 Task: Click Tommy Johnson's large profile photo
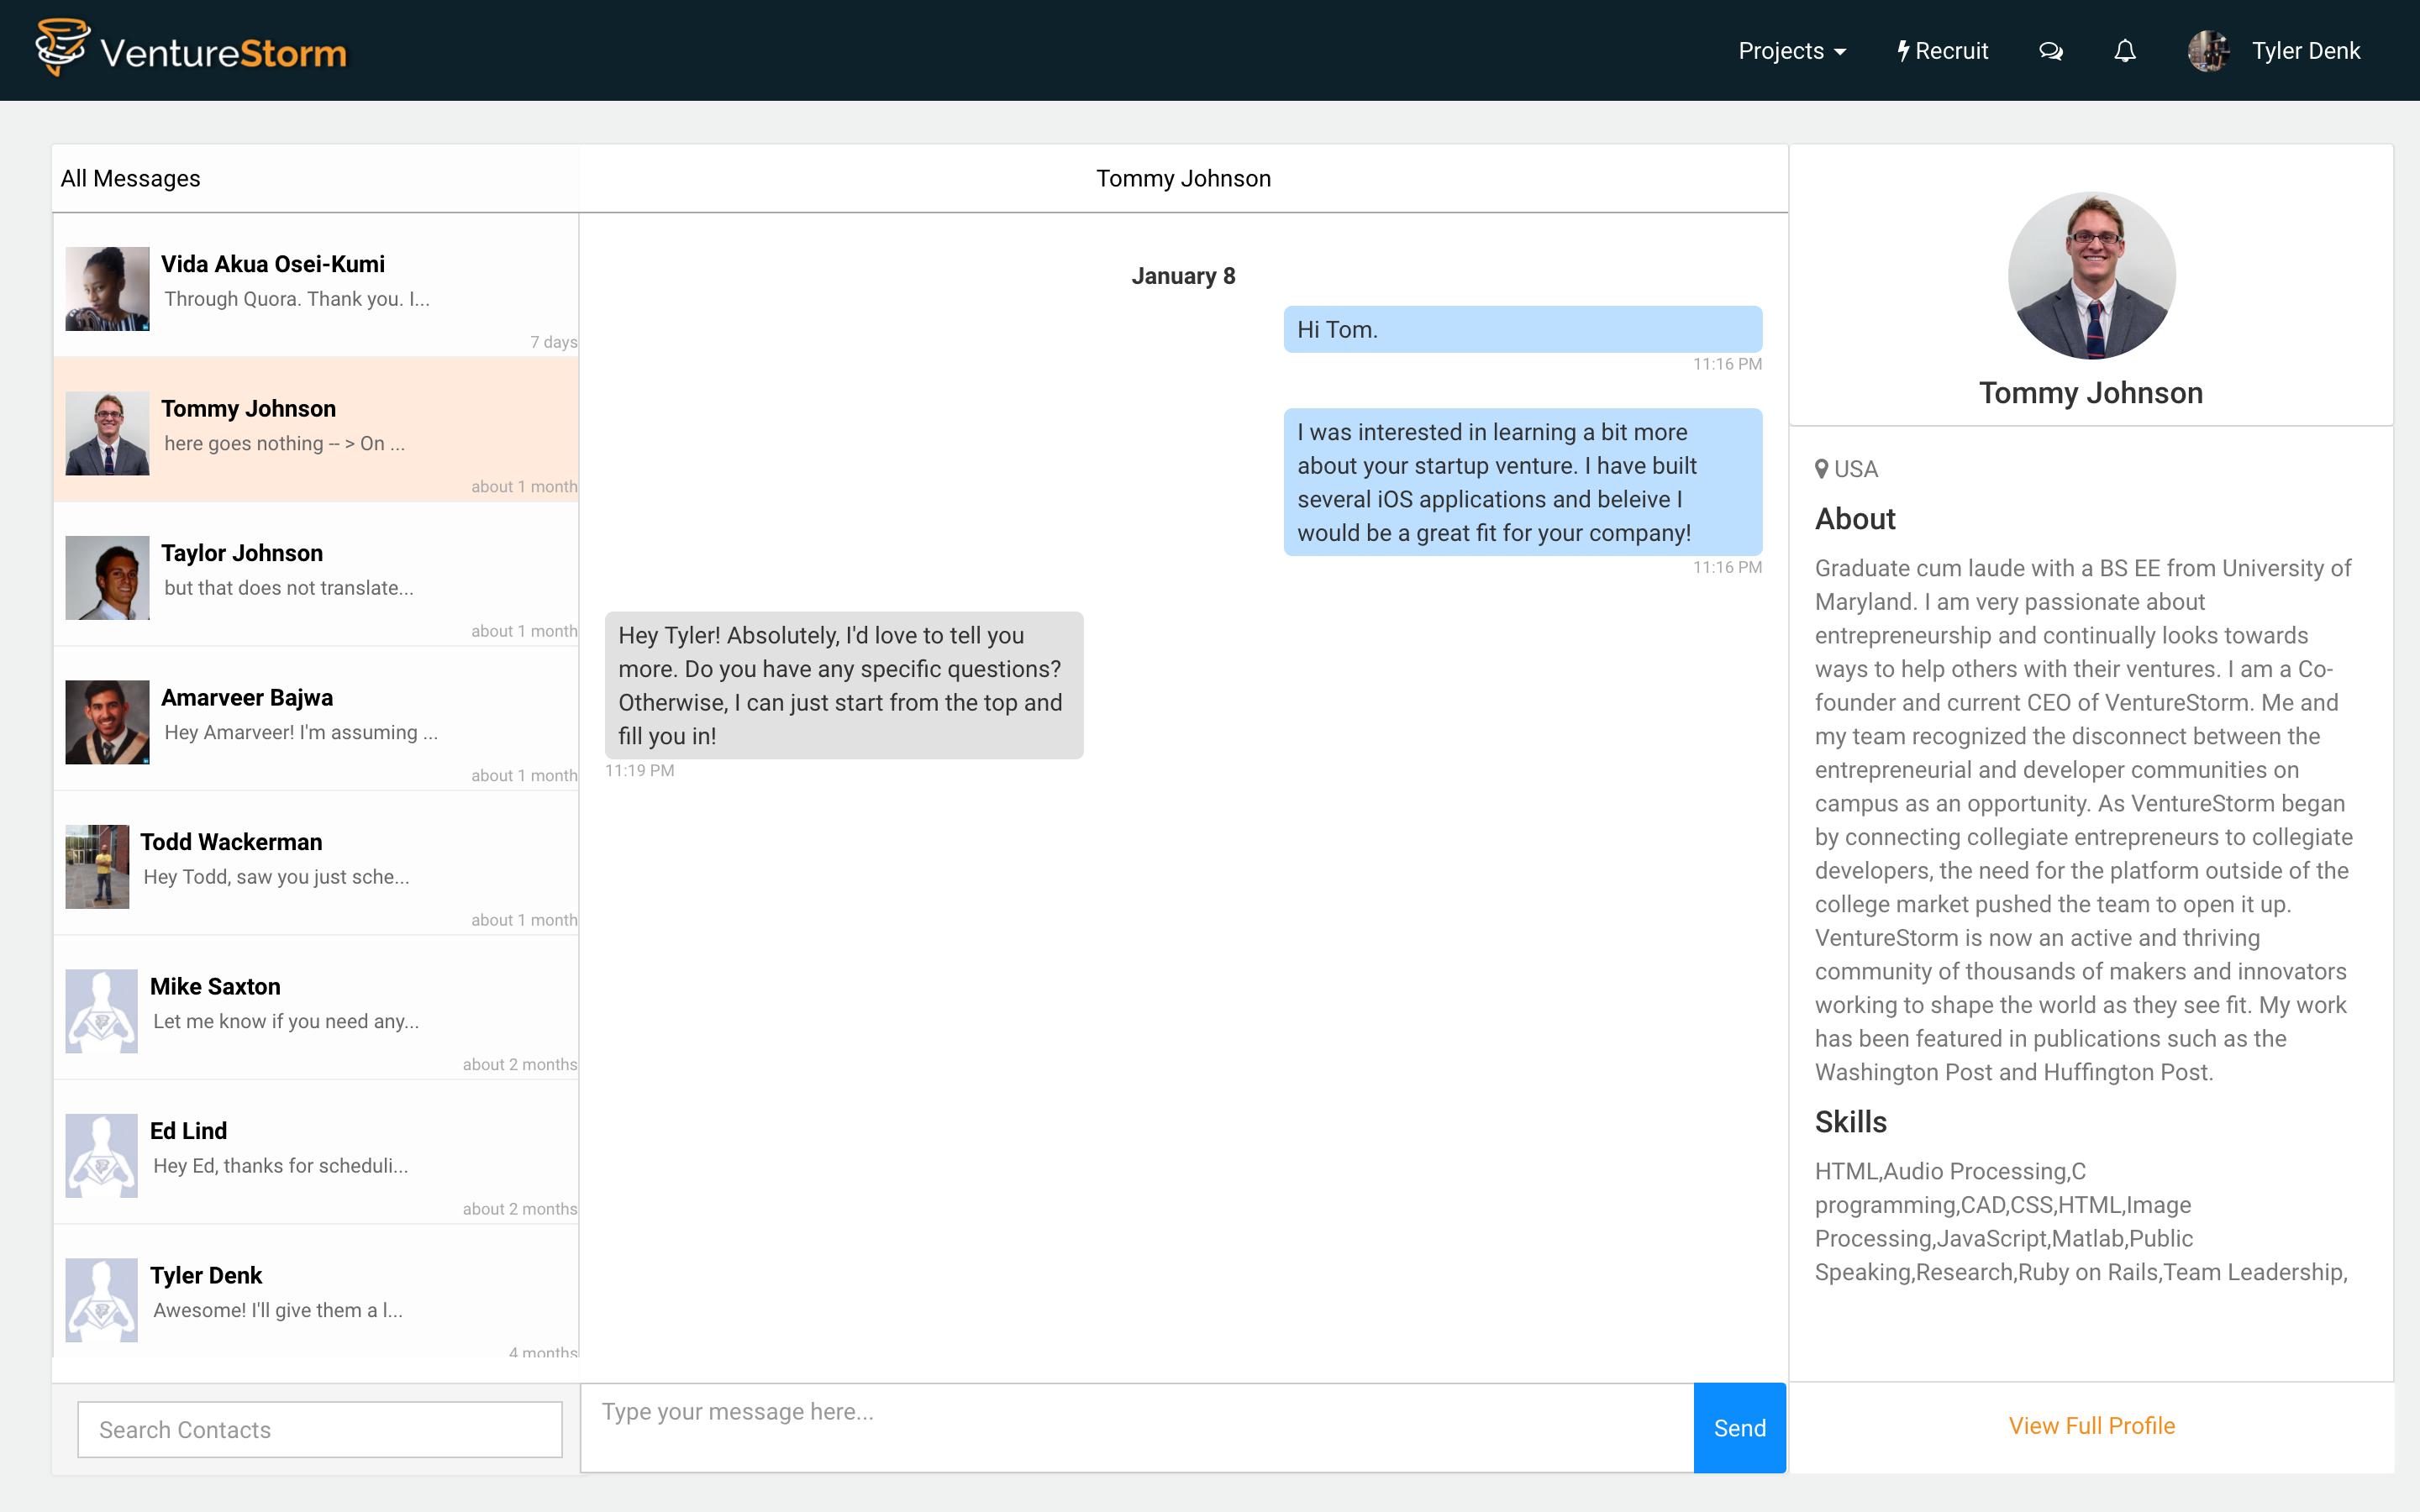point(2091,276)
